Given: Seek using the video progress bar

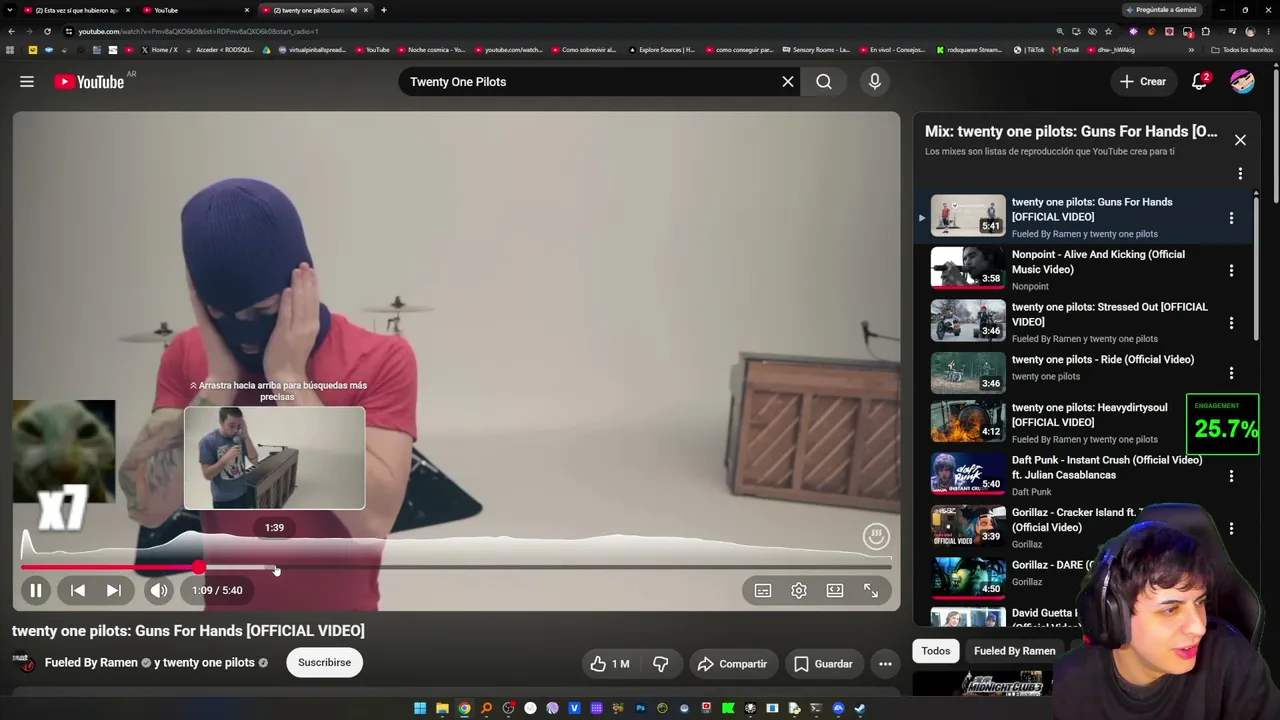Looking at the screenshot, I should pos(456,568).
